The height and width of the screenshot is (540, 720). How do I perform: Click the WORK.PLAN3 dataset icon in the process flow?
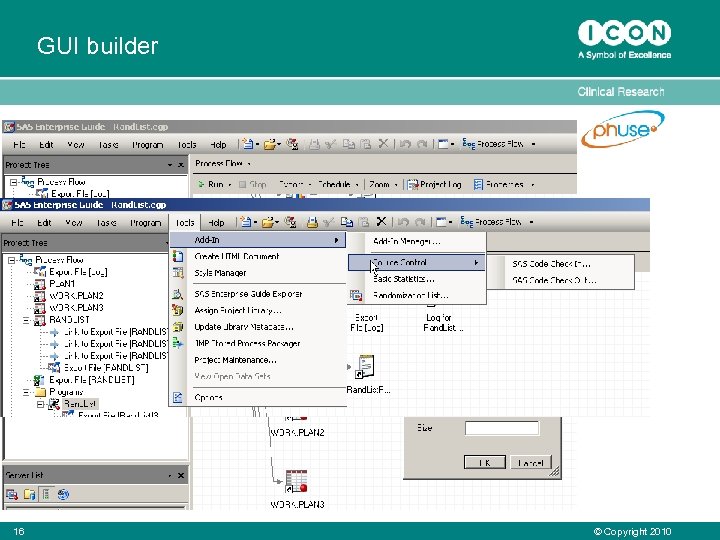[296, 482]
